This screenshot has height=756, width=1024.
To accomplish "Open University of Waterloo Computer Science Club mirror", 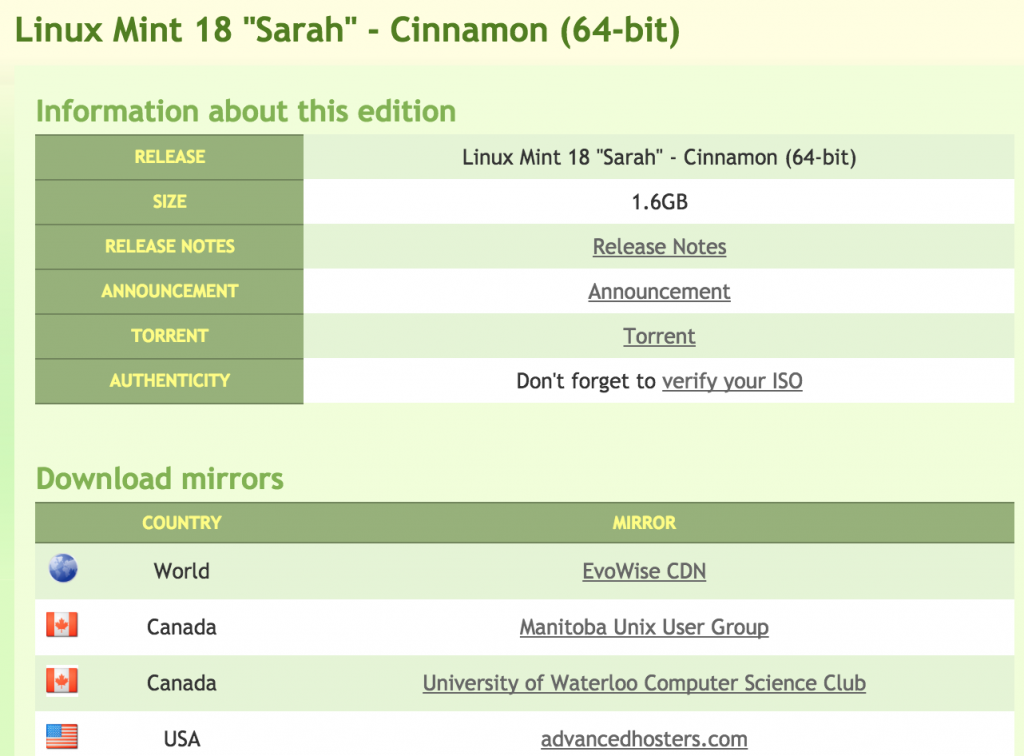I will [x=644, y=683].
